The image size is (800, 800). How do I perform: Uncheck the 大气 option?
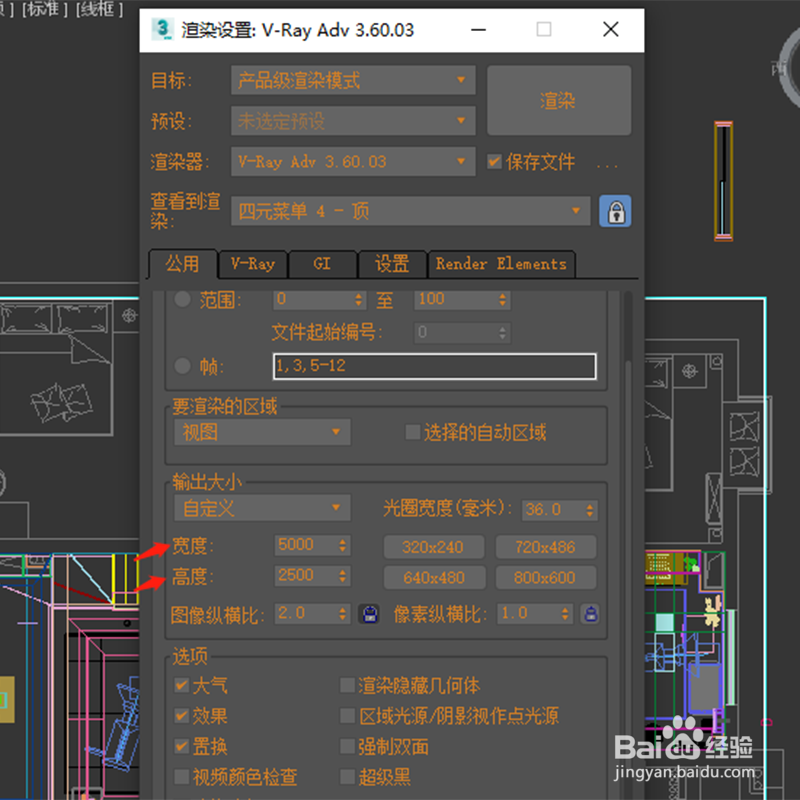pos(182,685)
